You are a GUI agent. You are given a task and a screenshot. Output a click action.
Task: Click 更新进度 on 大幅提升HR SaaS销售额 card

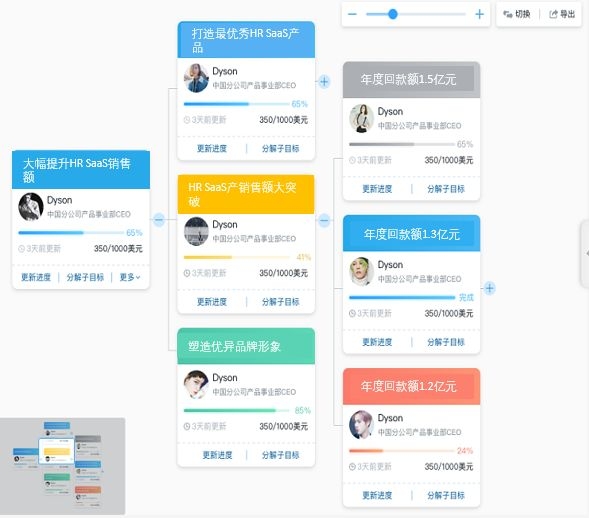tap(36, 277)
